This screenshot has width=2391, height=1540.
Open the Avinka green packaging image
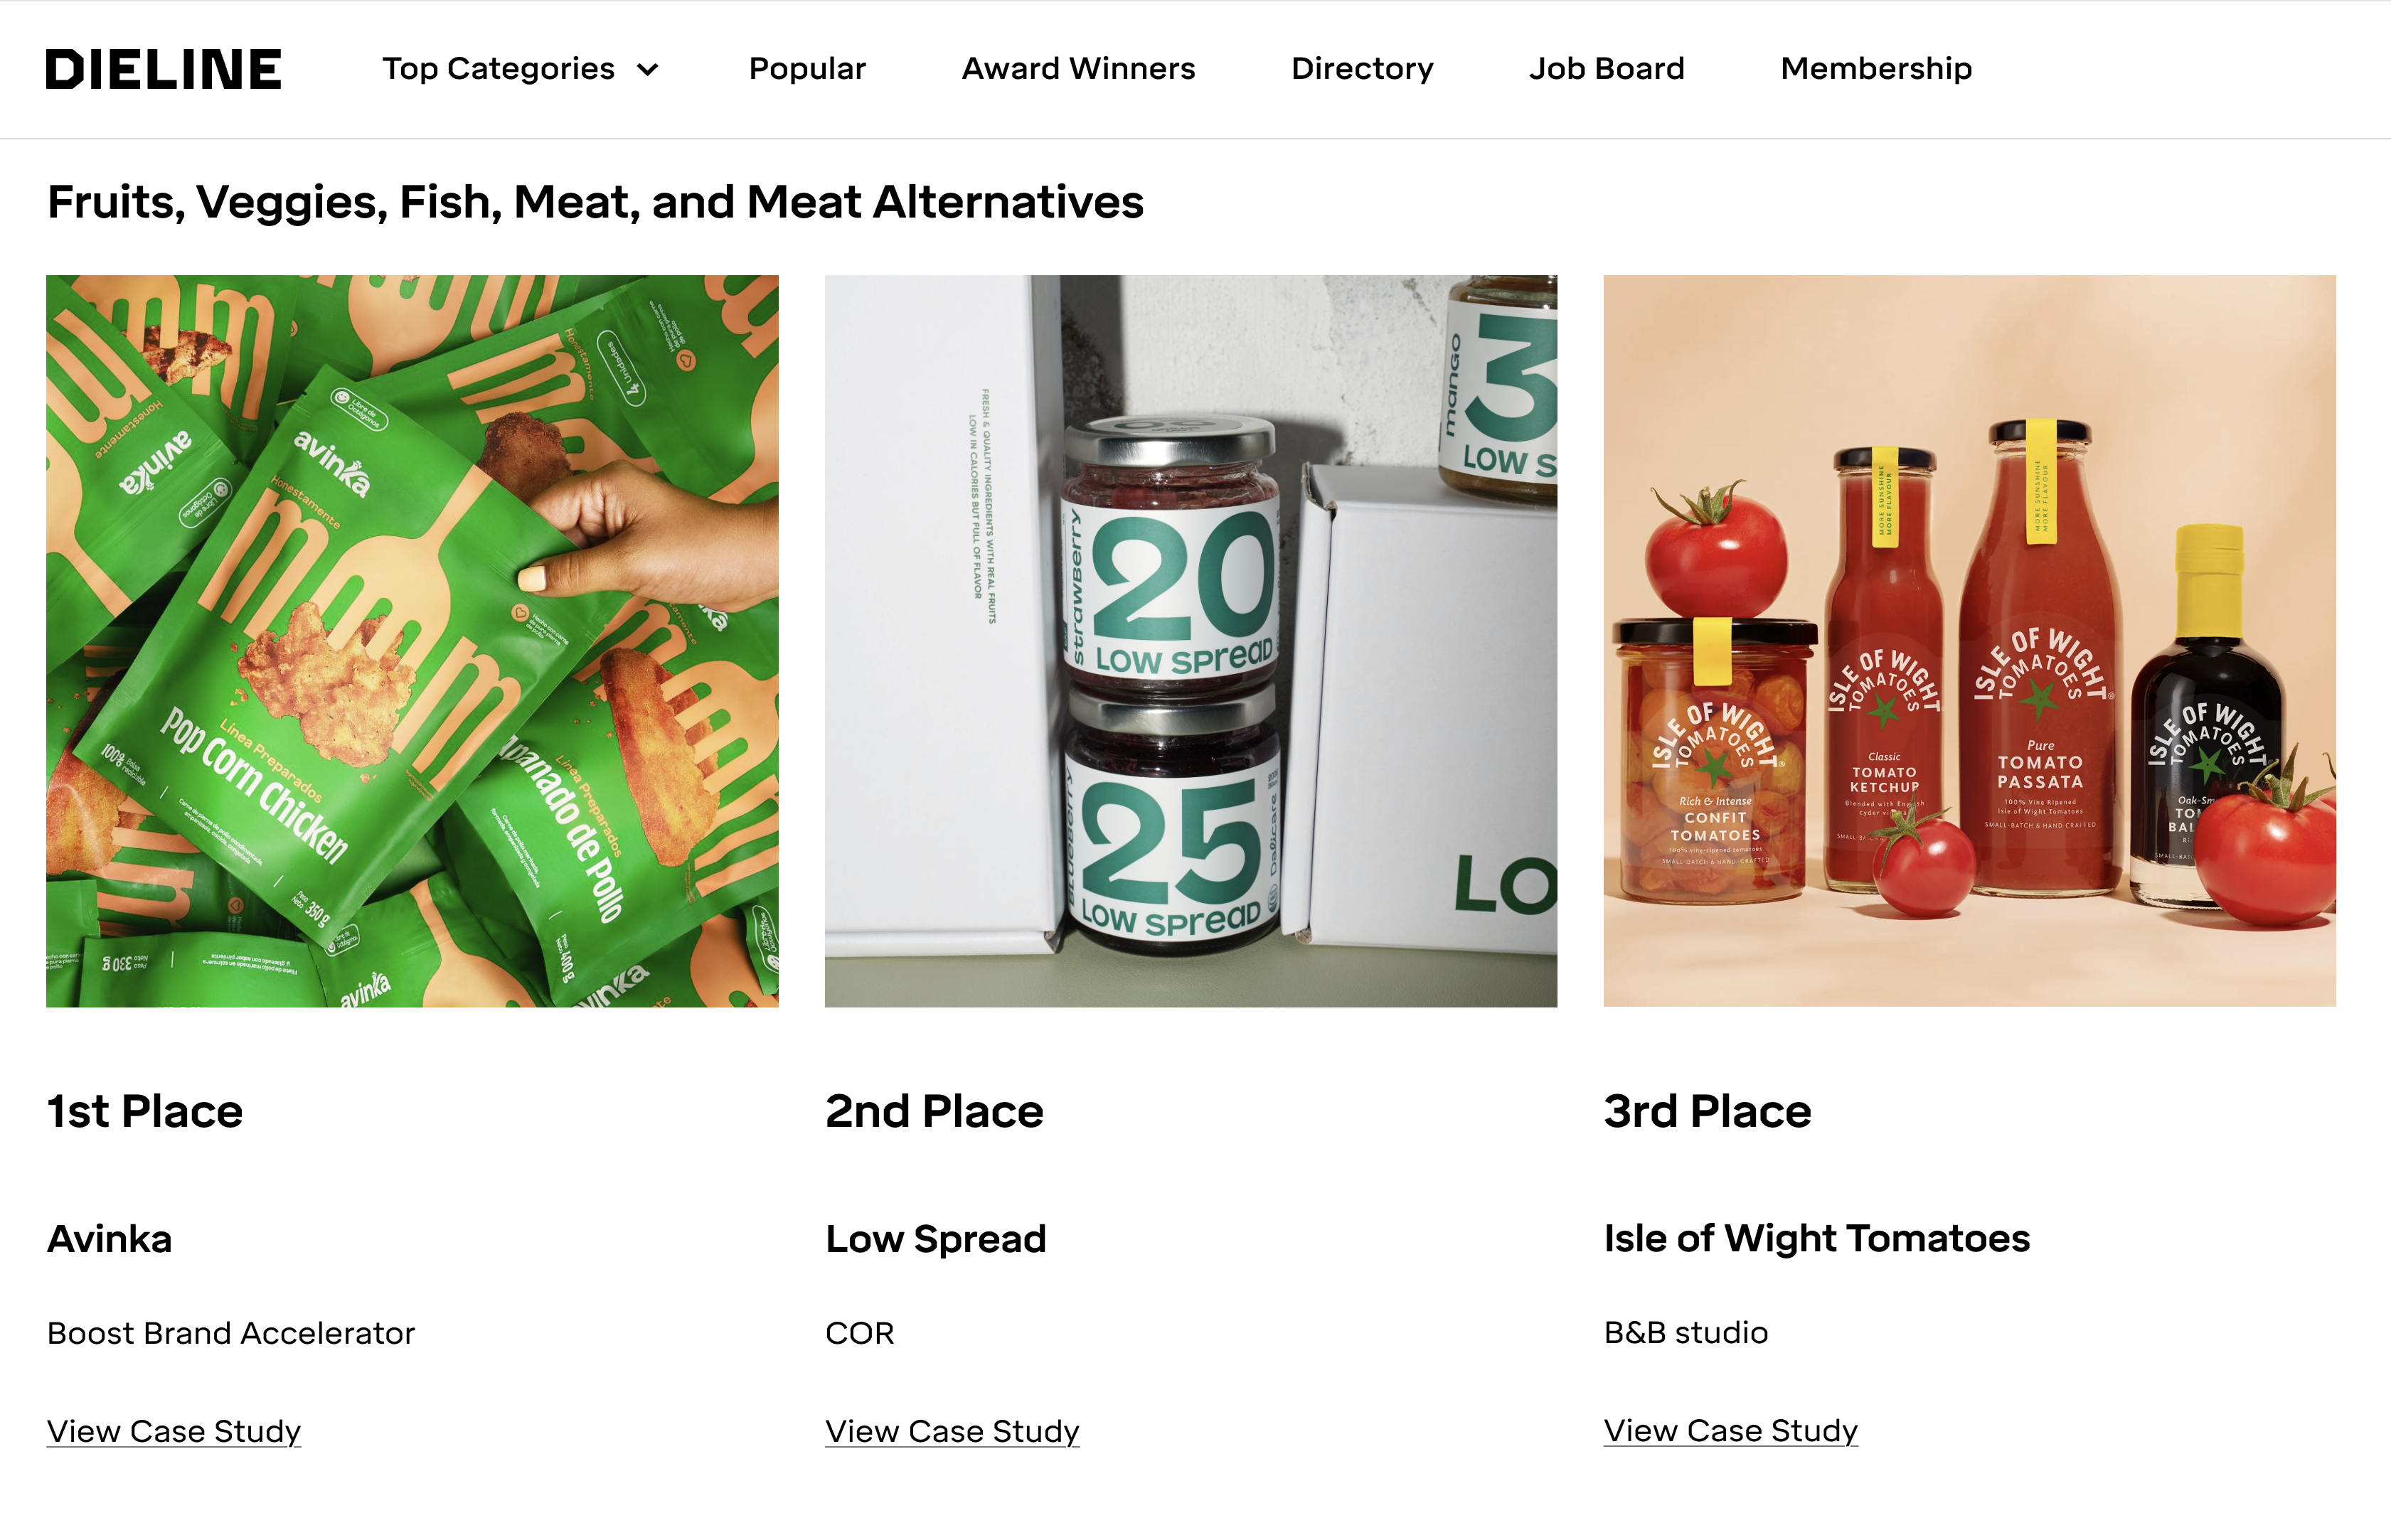click(x=412, y=641)
